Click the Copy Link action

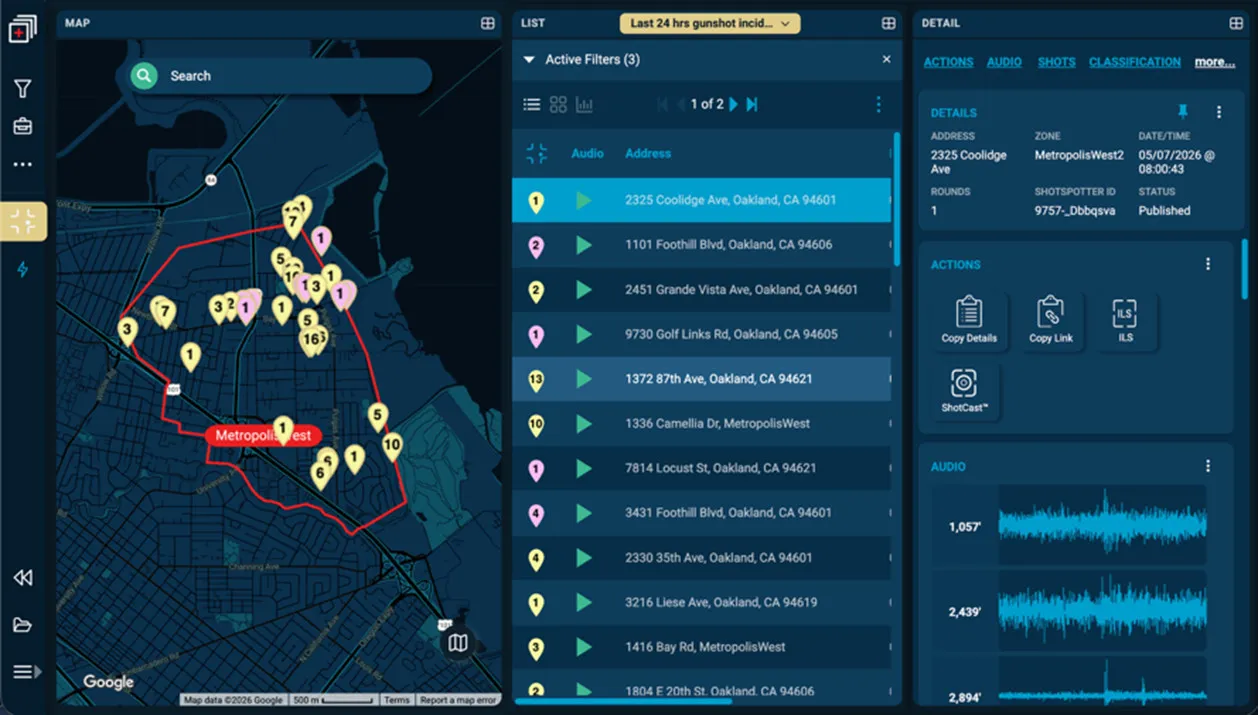(x=1050, y=320)
